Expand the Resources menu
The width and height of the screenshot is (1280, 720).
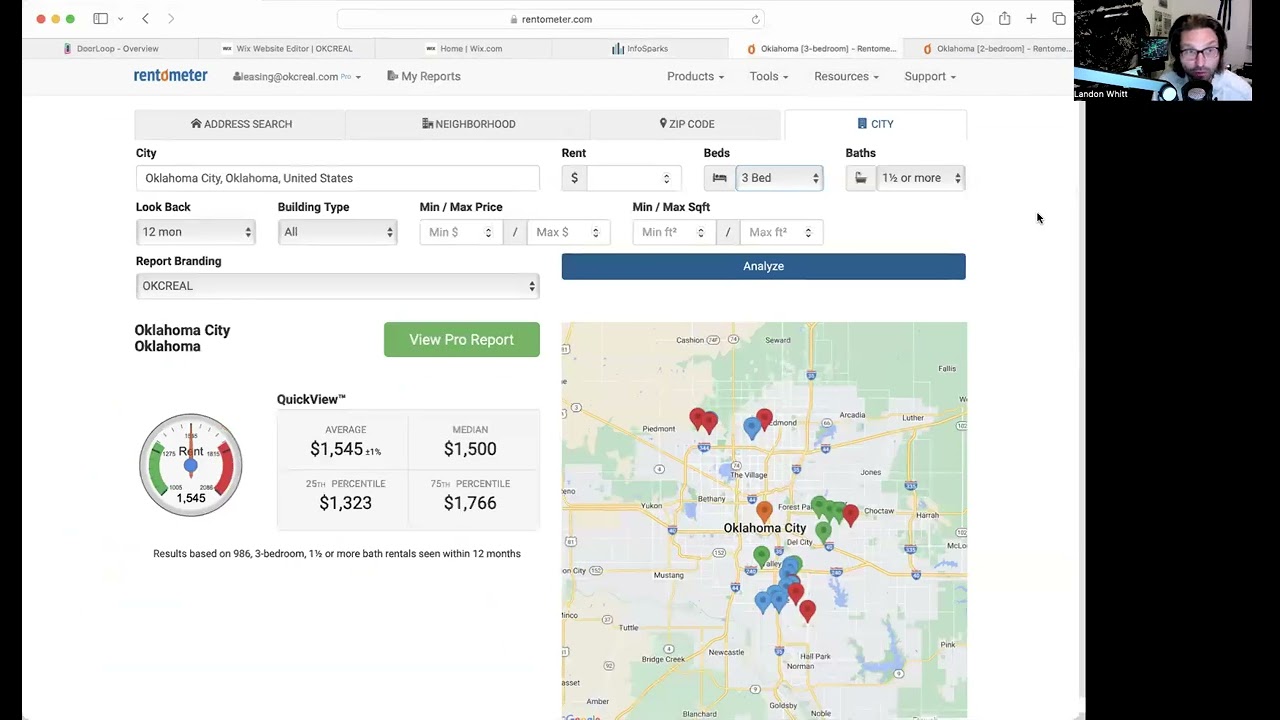coord(846,76)
